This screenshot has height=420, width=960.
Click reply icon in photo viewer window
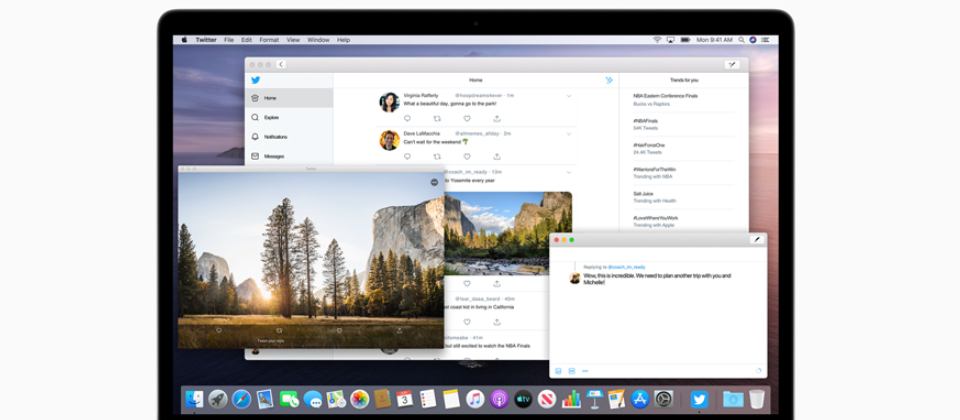tap(219, 331)
